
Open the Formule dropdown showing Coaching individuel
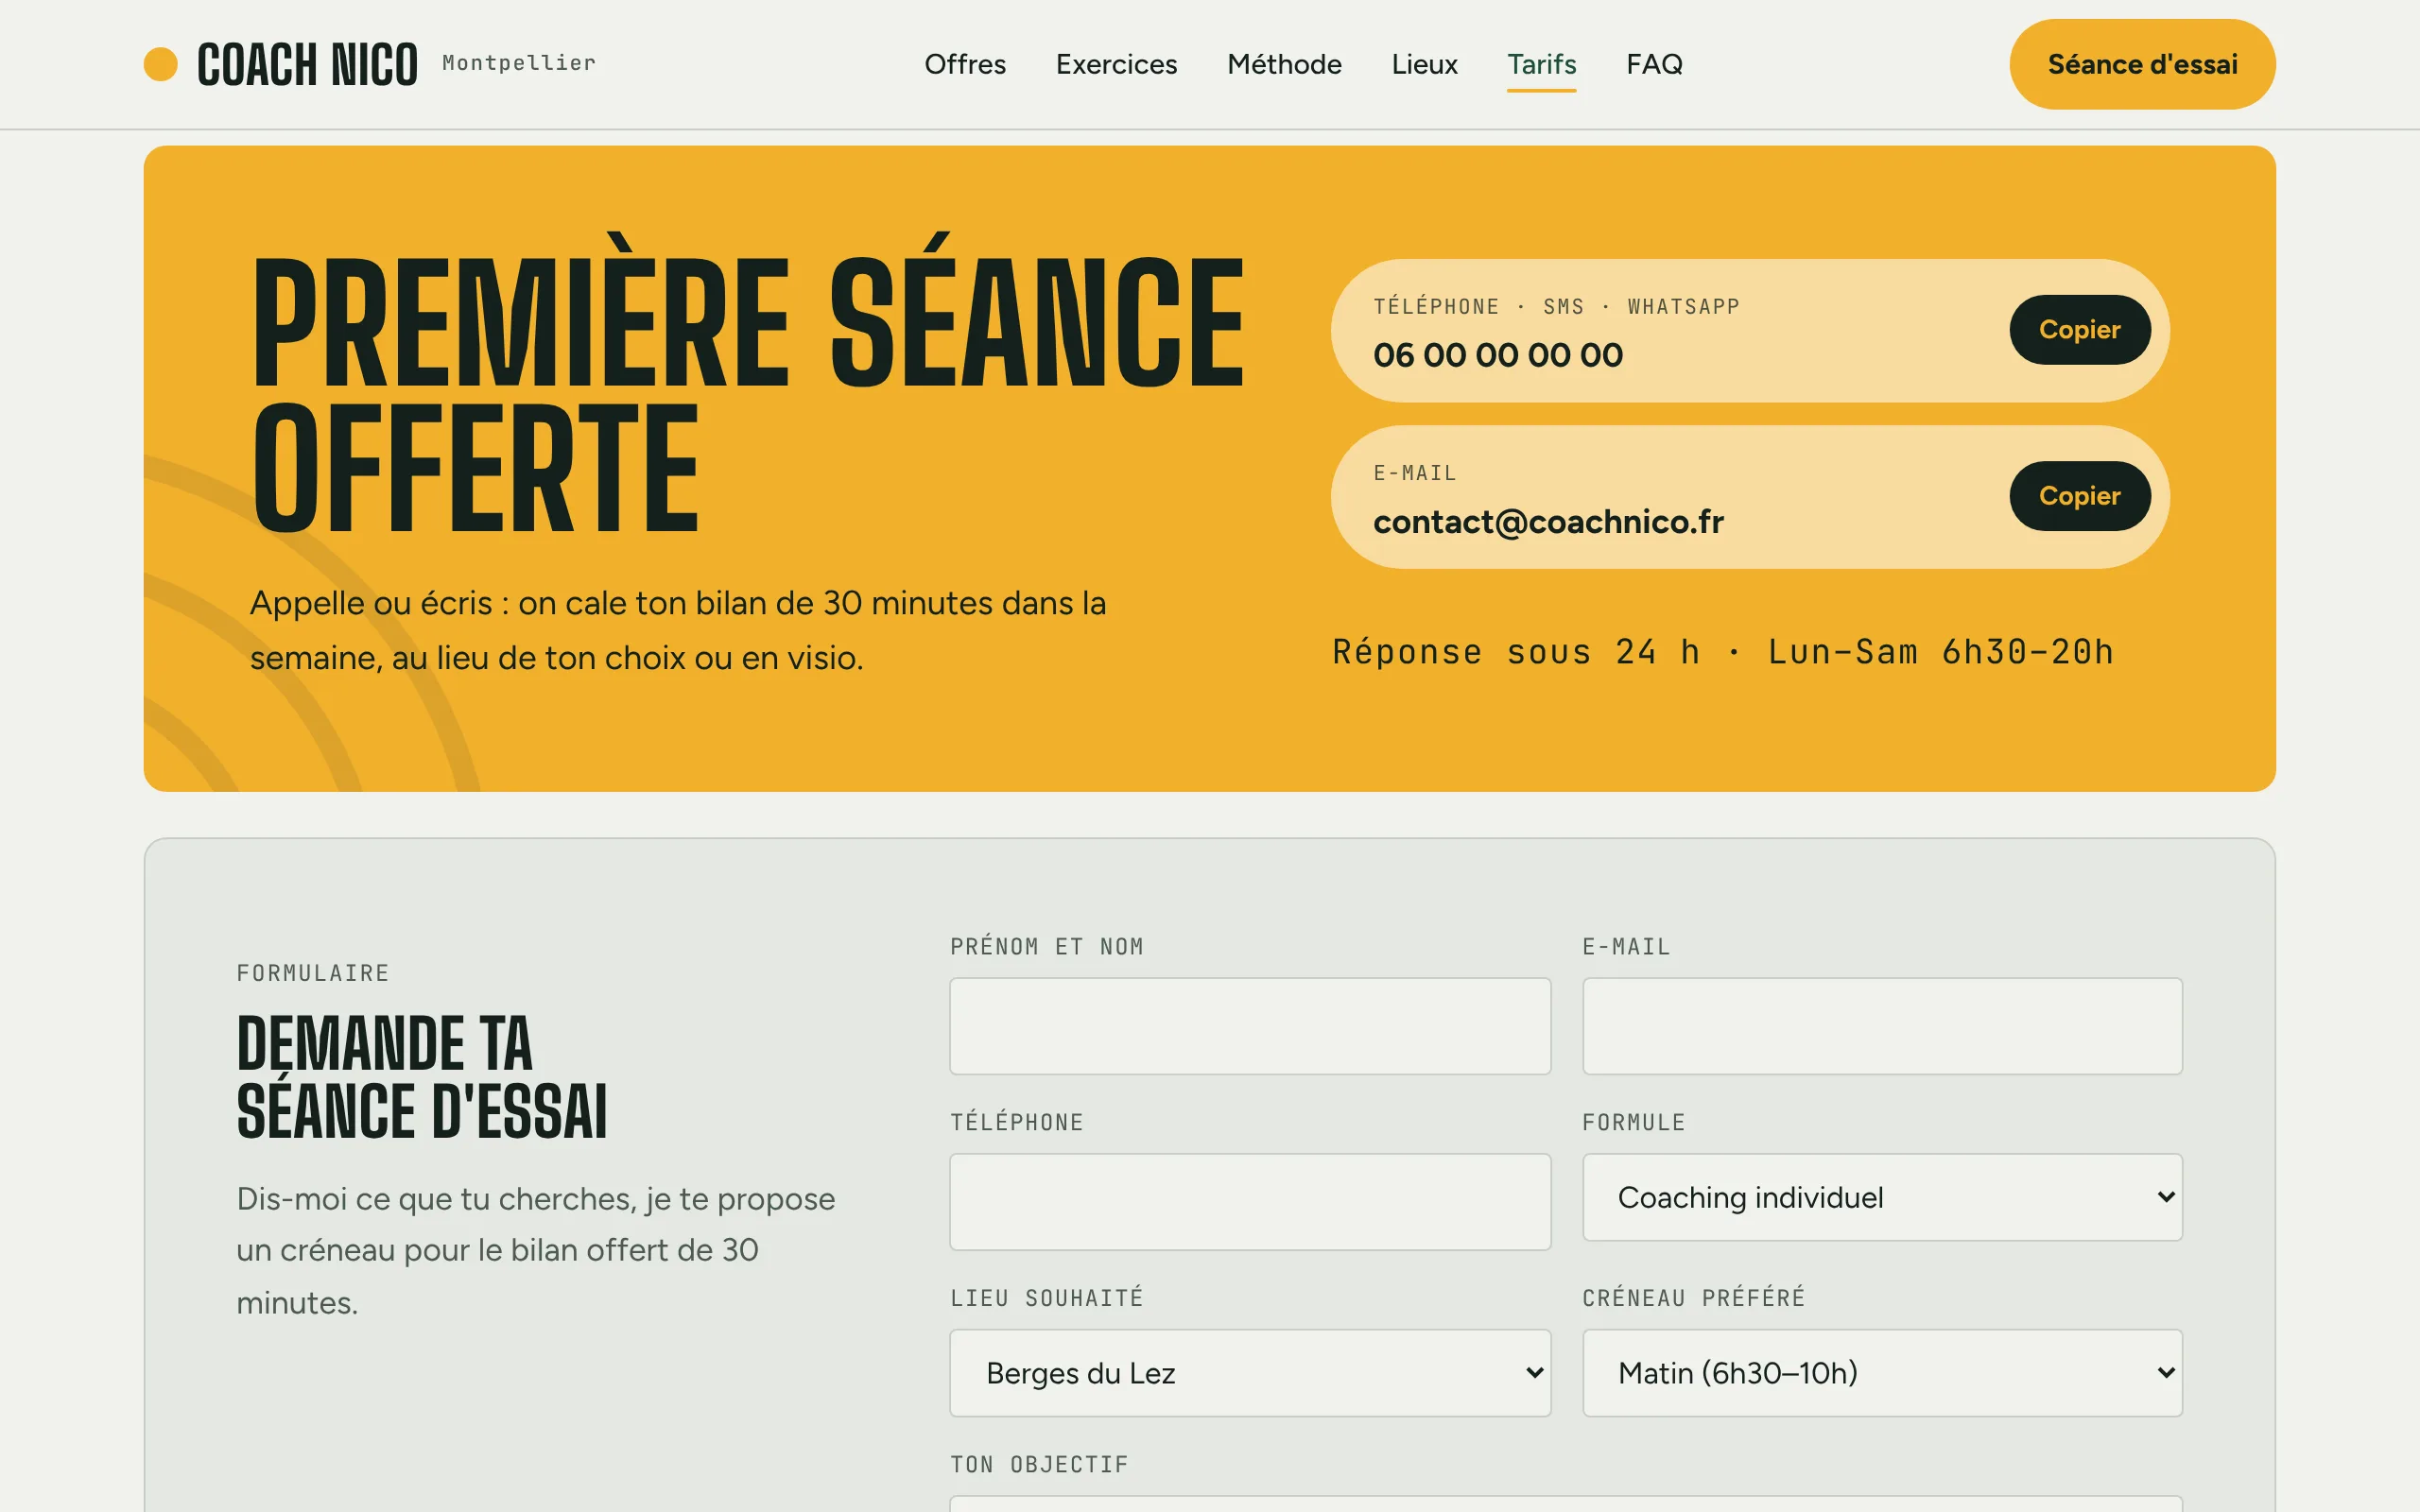click(1882, 1197)
